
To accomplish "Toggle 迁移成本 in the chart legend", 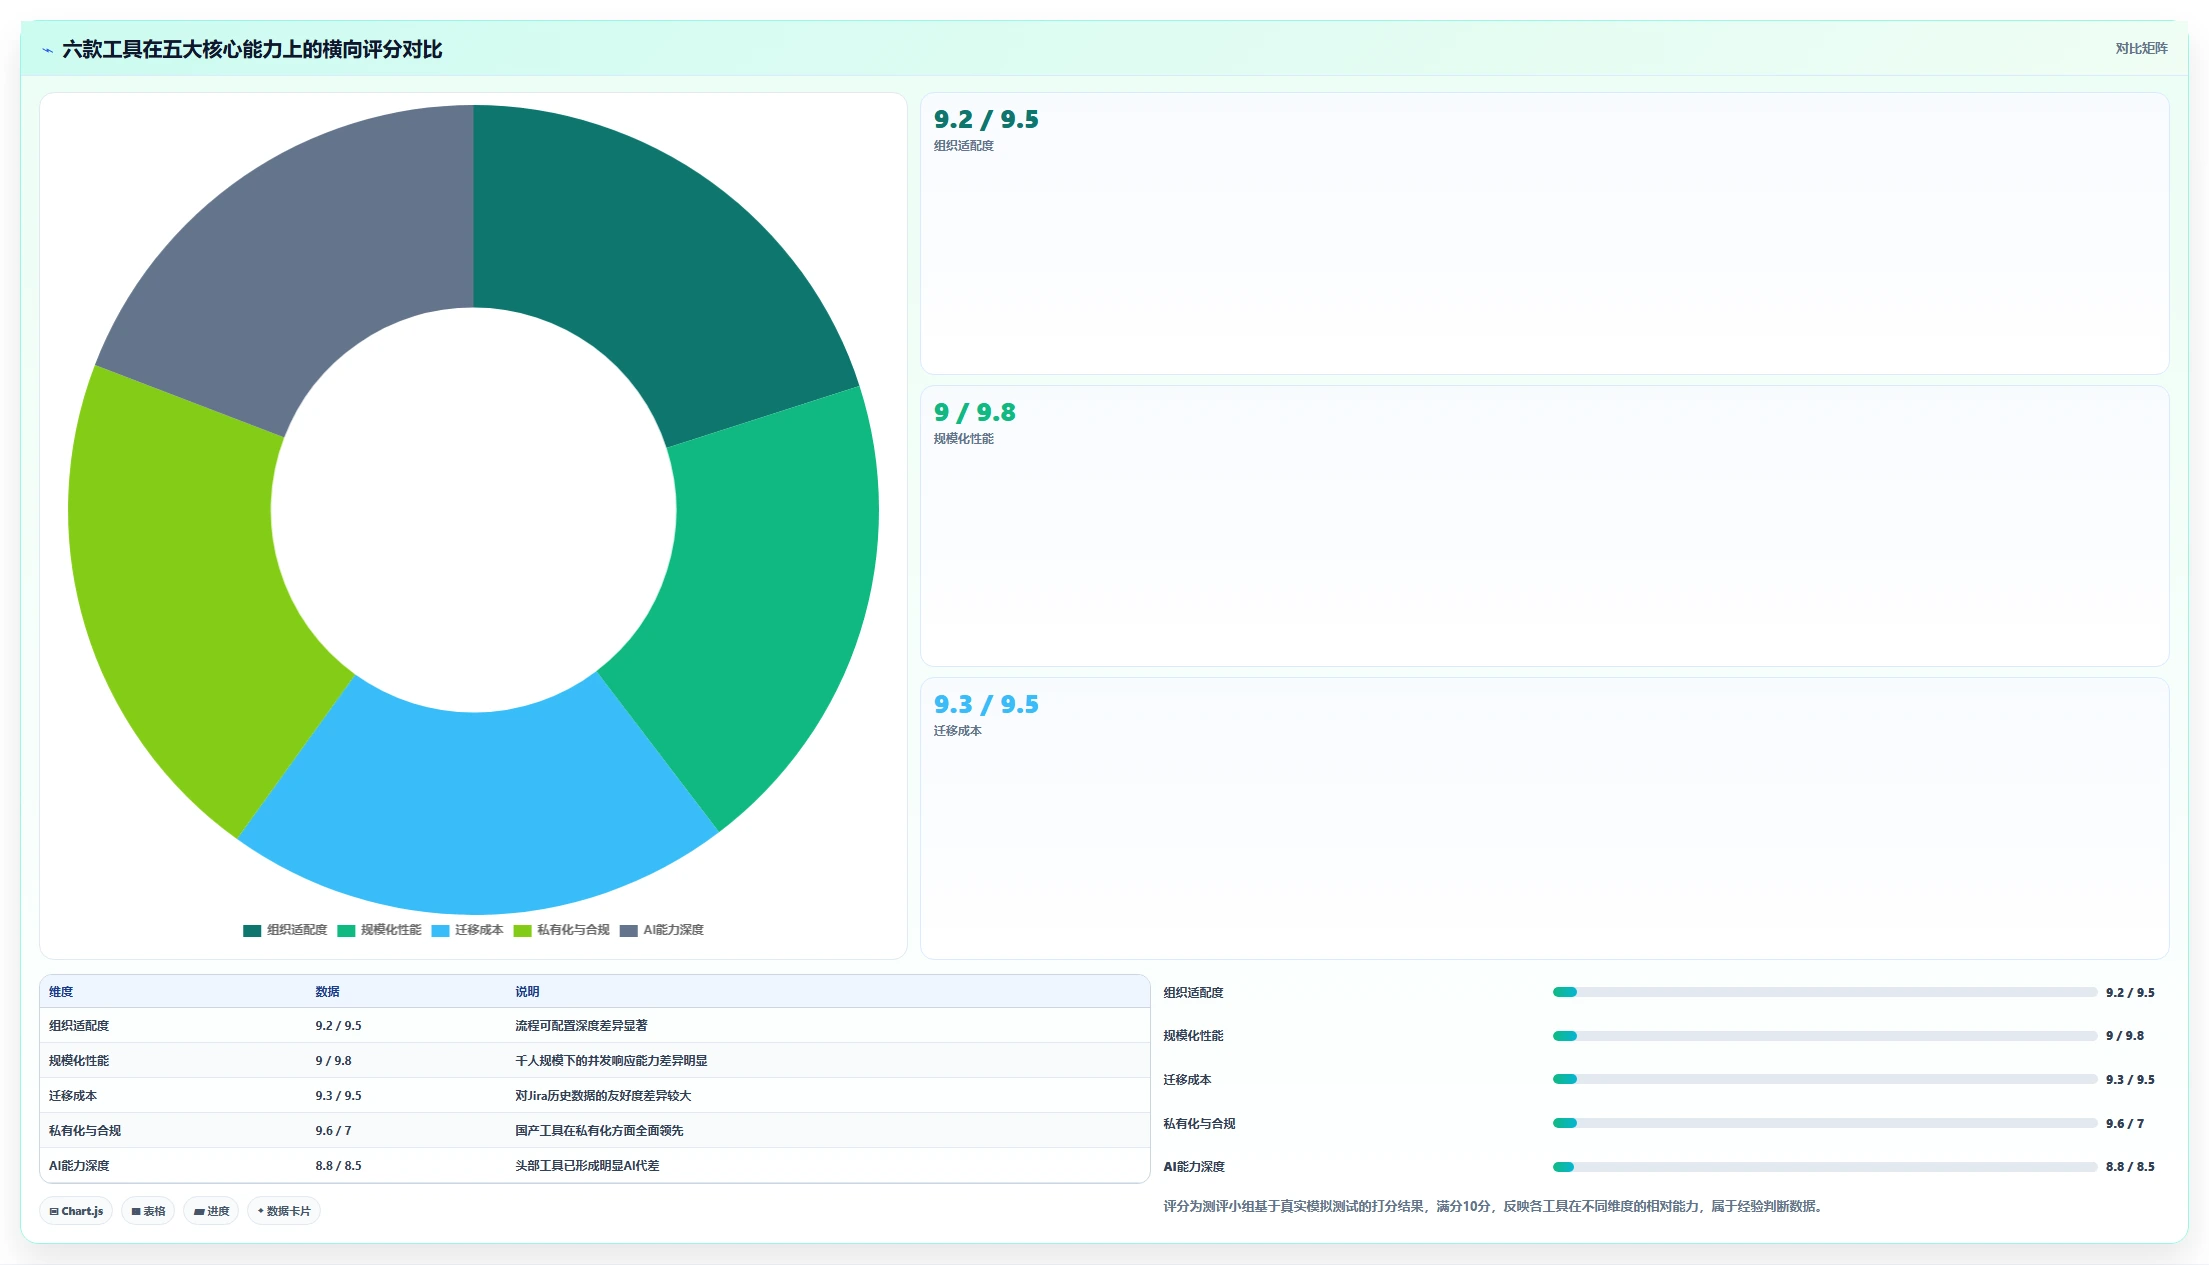I will click(467, 930).
